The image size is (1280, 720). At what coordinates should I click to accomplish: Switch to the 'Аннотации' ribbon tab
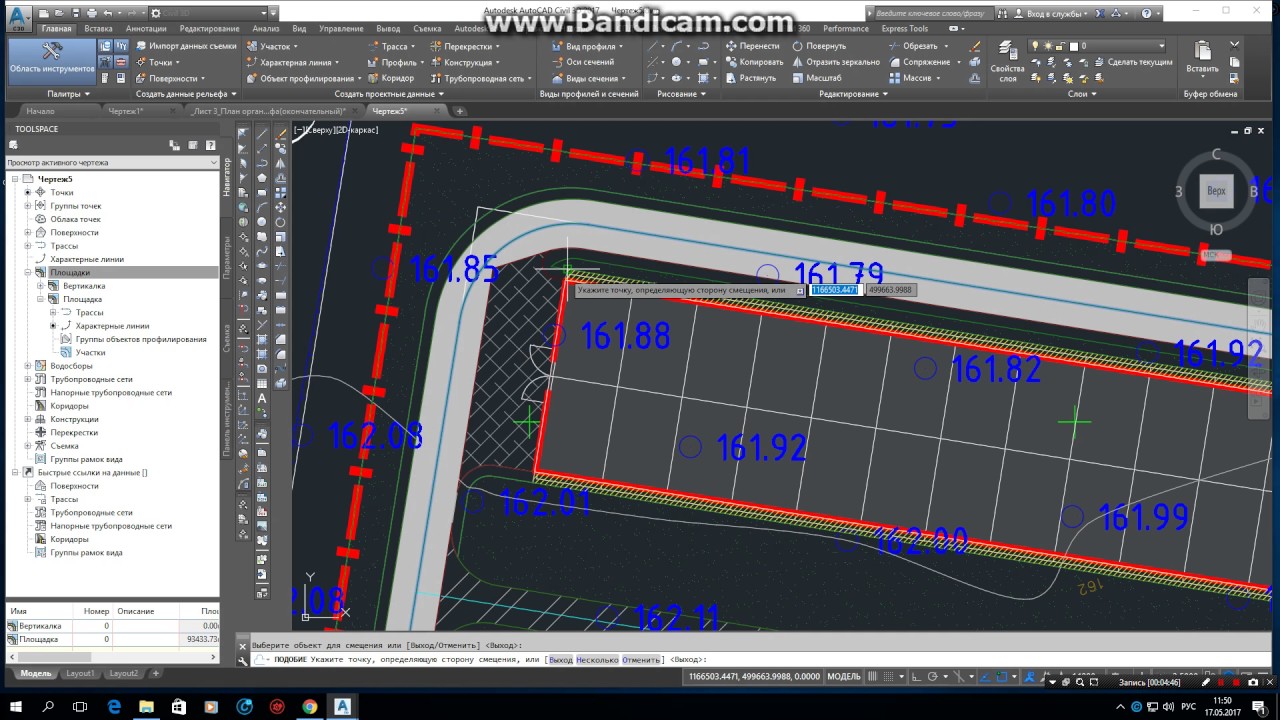(146, 29)
